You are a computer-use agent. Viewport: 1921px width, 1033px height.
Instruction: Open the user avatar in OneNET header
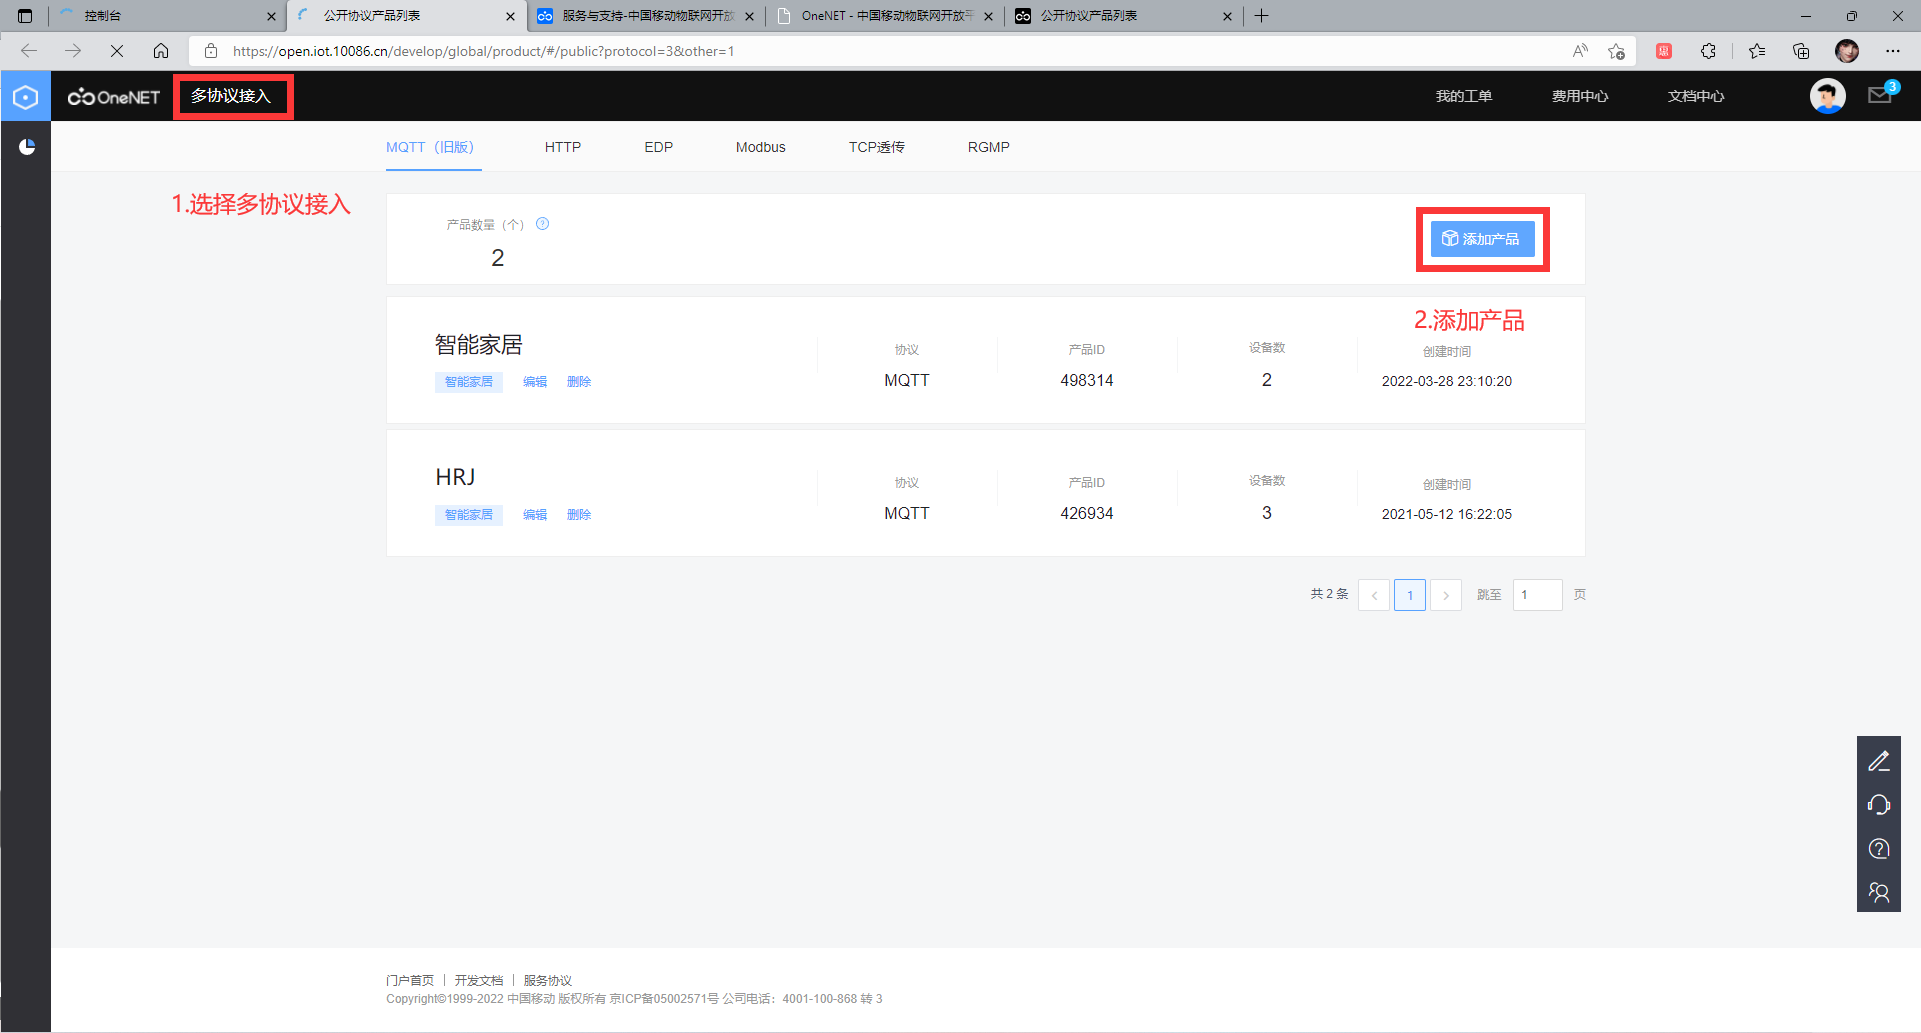[1827, 96]
